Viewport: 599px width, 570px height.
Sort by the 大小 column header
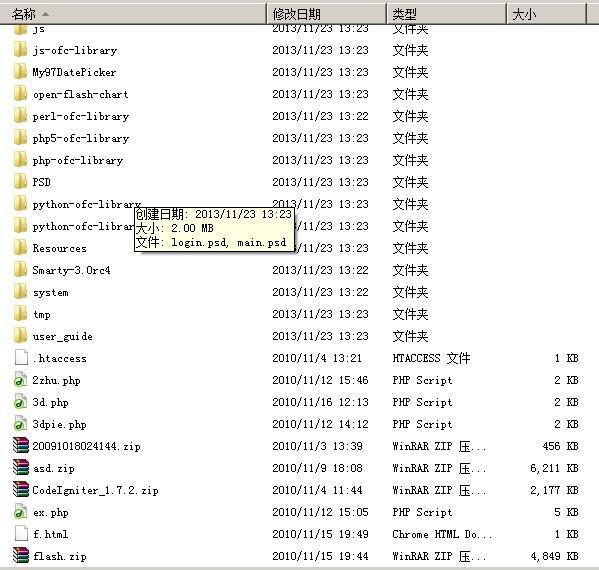pos(546,14)
